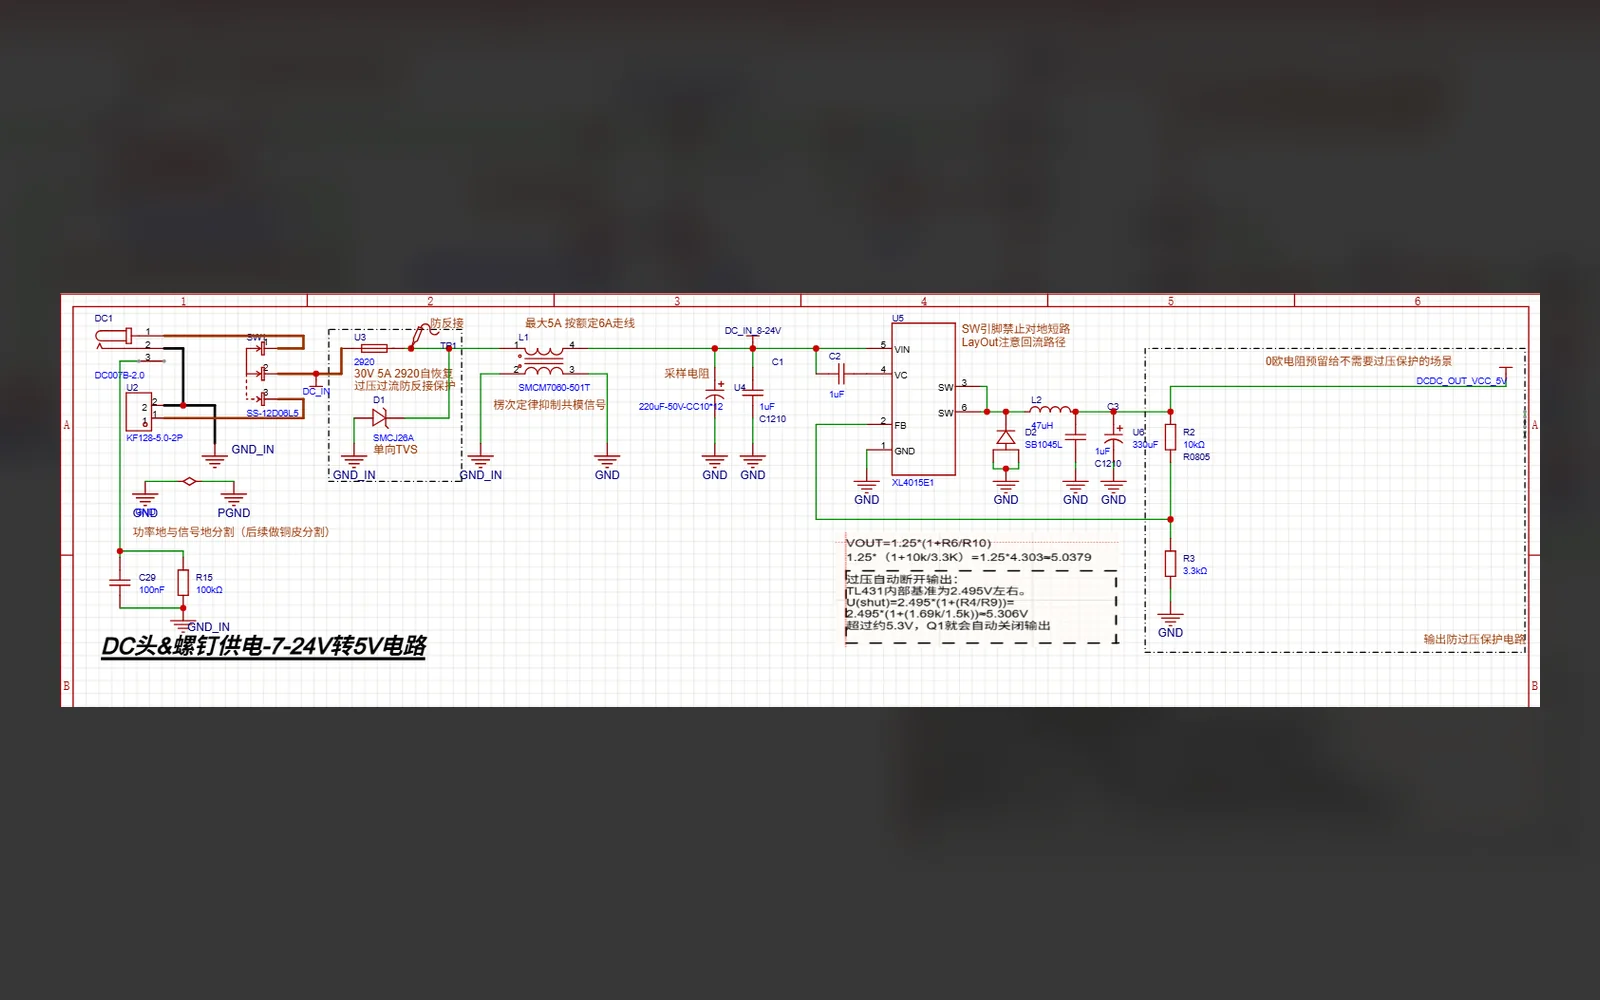1600x1000 pixels.
Task: Click the DC_IN_8-24V power net label
Action: coord(753,331)
